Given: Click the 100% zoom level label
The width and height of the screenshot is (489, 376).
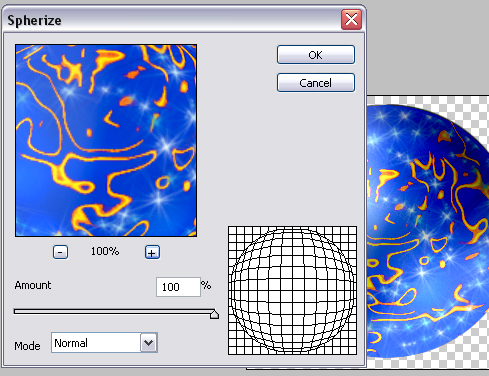Looking at the screenshot, I should 105,251.
